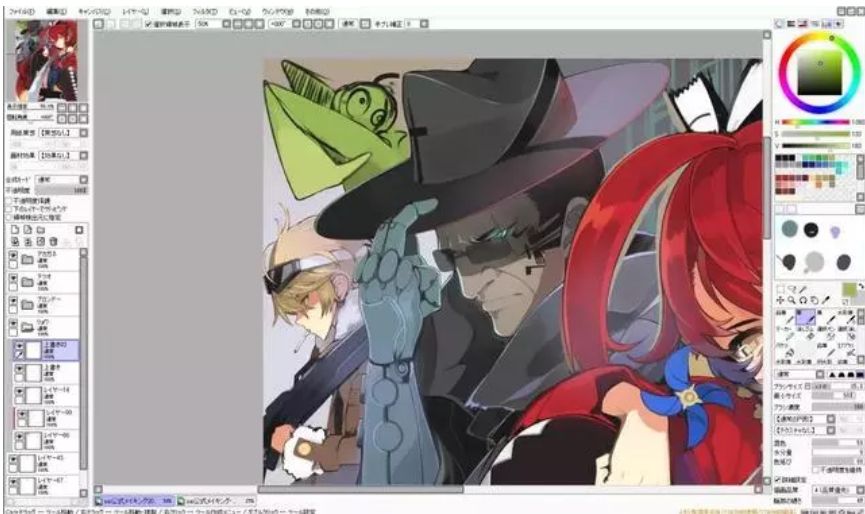865x514 pixels.
Task: Collapse the opened layer folder
Action: (x=27, y=327)
